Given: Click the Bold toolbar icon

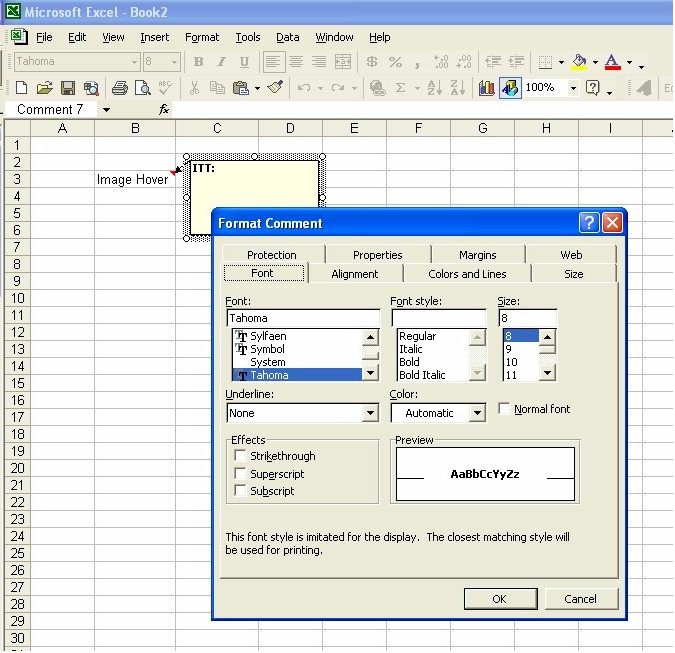Looking at the screenshot, I should [x=198, y=62].
